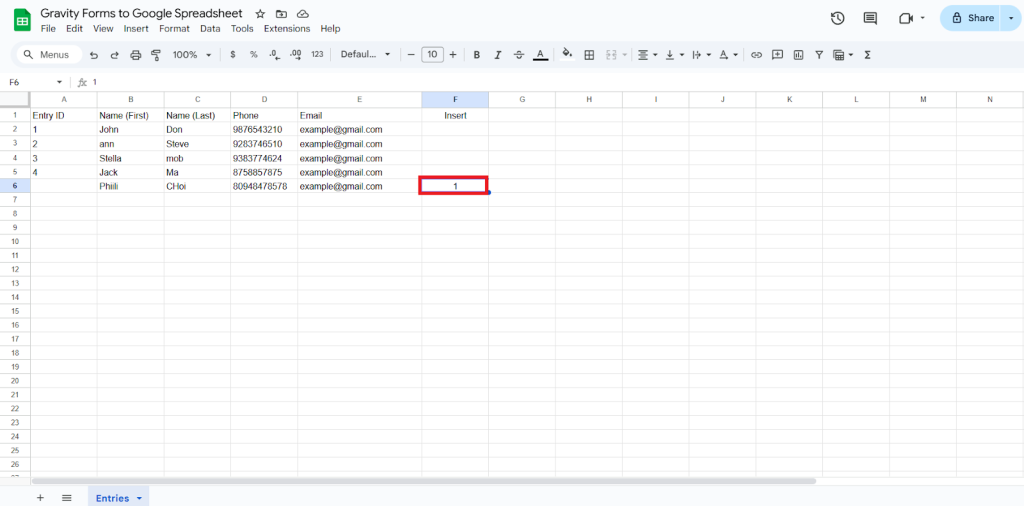
Task: Select the column F header
Action: click(x=455, y=99)
